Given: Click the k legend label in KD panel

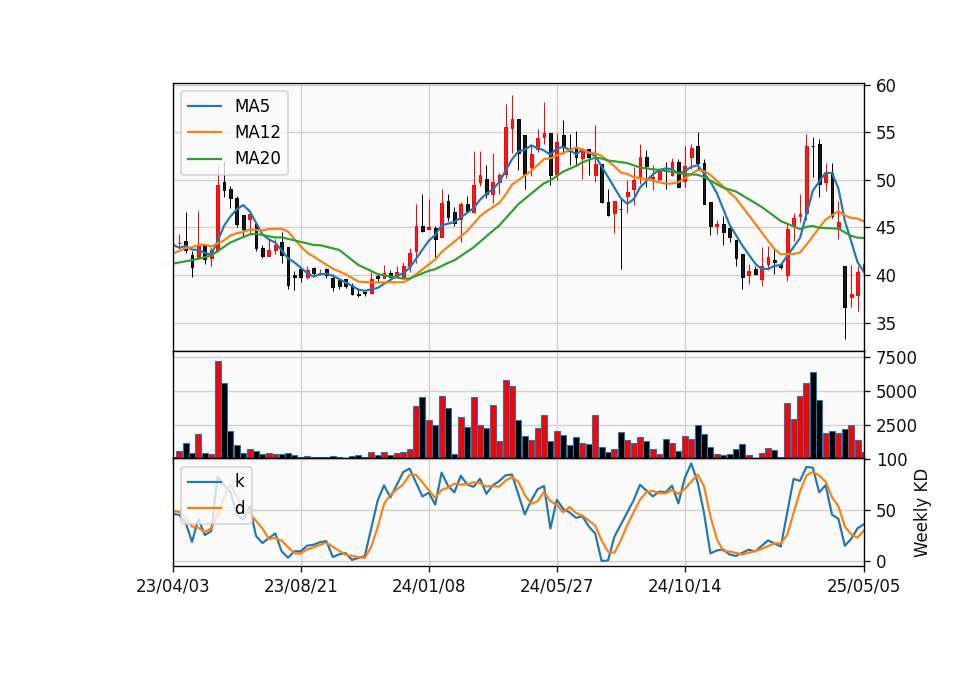Looking at the screenshot, I should pyautogui.click(x=239, y=481).
